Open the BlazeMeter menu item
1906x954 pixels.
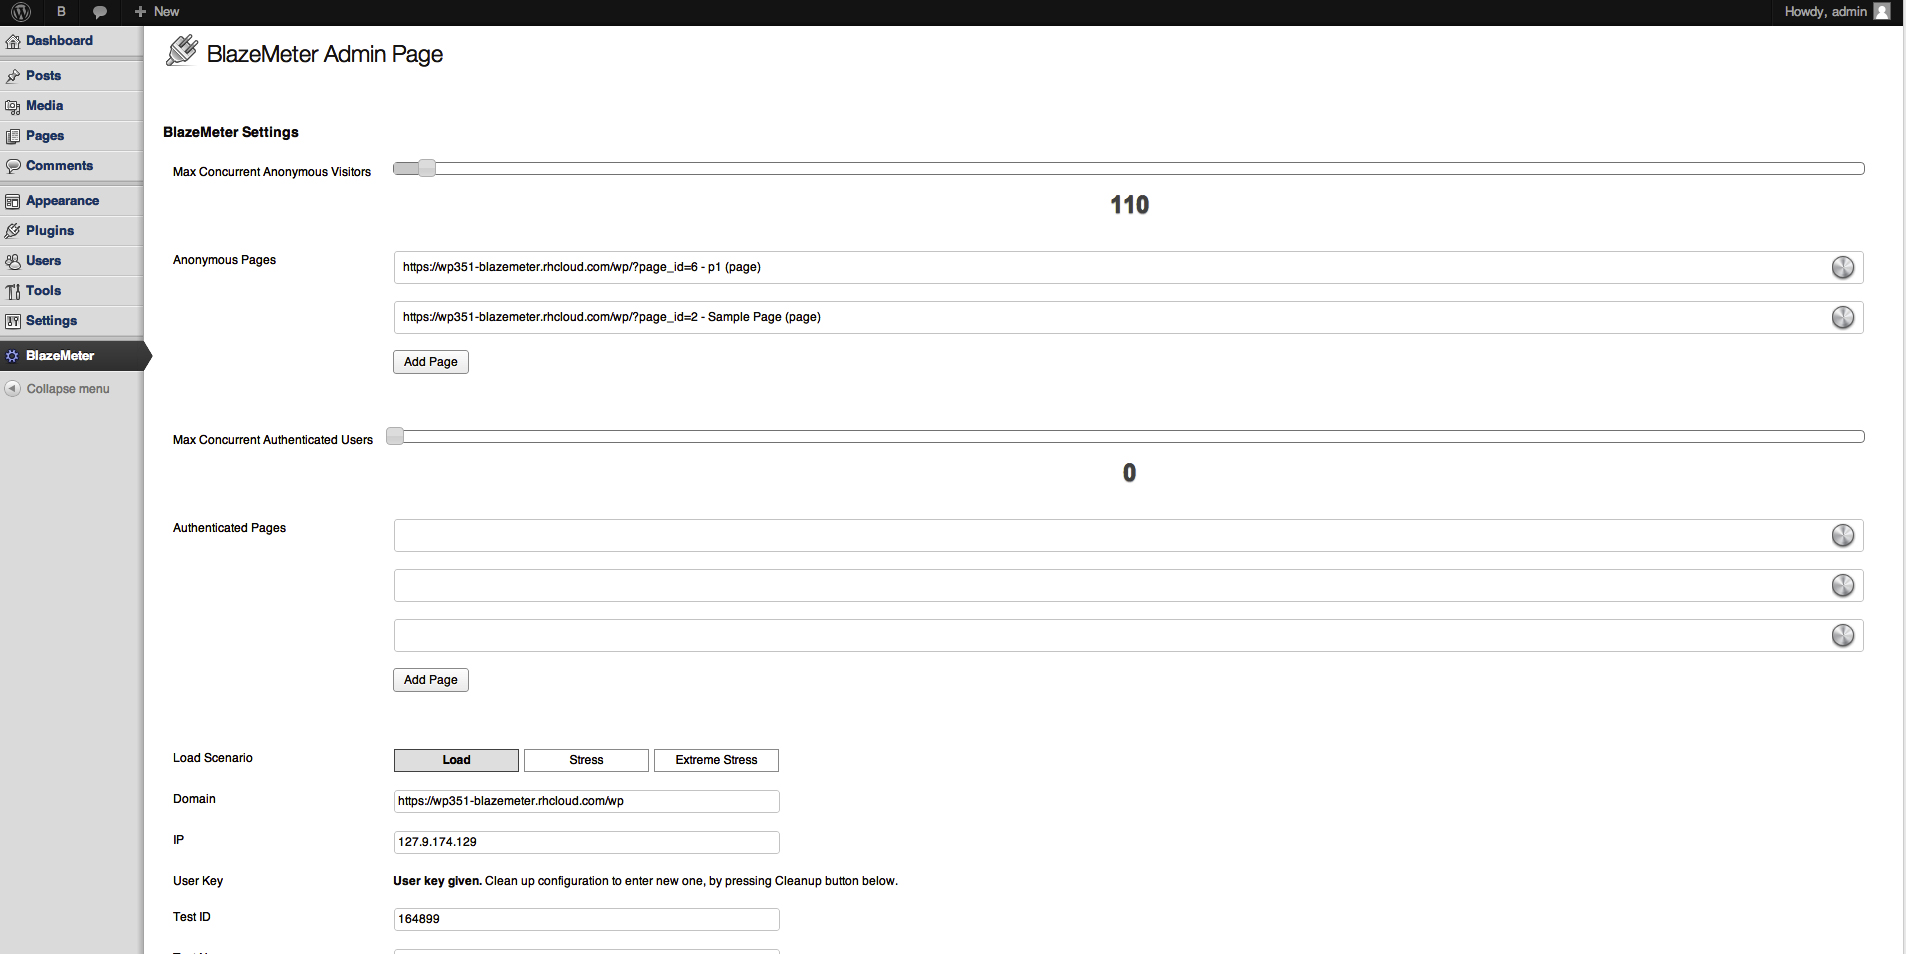click(60, 356)
